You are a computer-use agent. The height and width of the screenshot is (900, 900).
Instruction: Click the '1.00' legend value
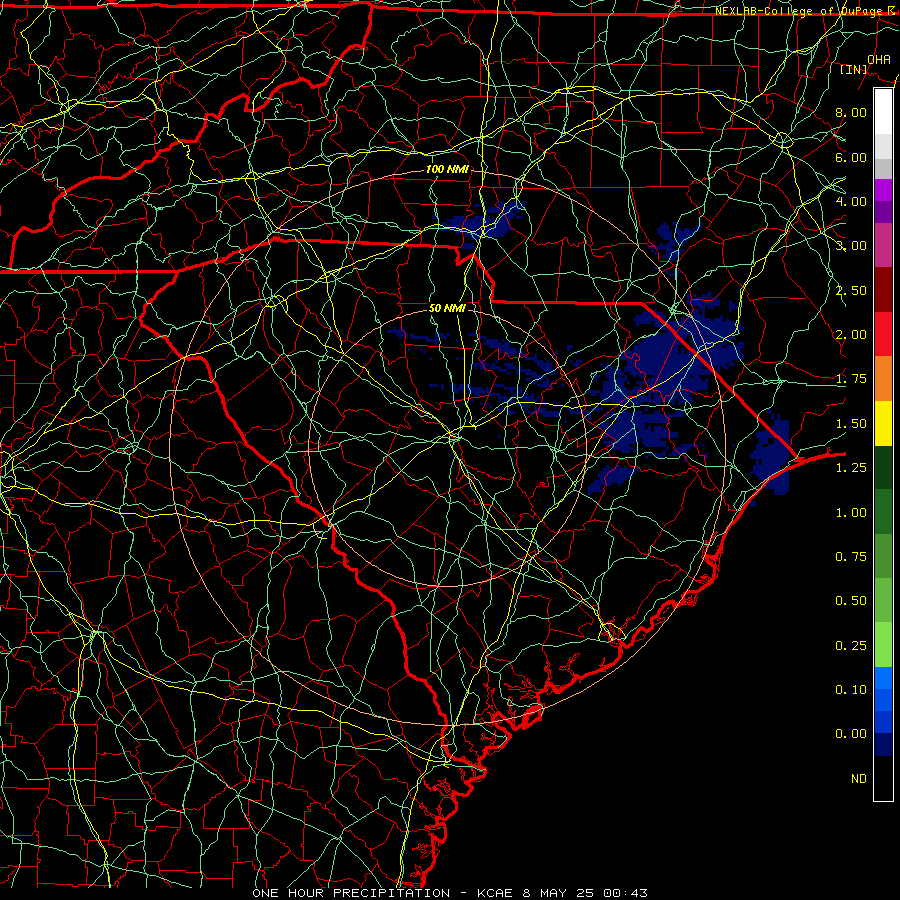[851, 513]
